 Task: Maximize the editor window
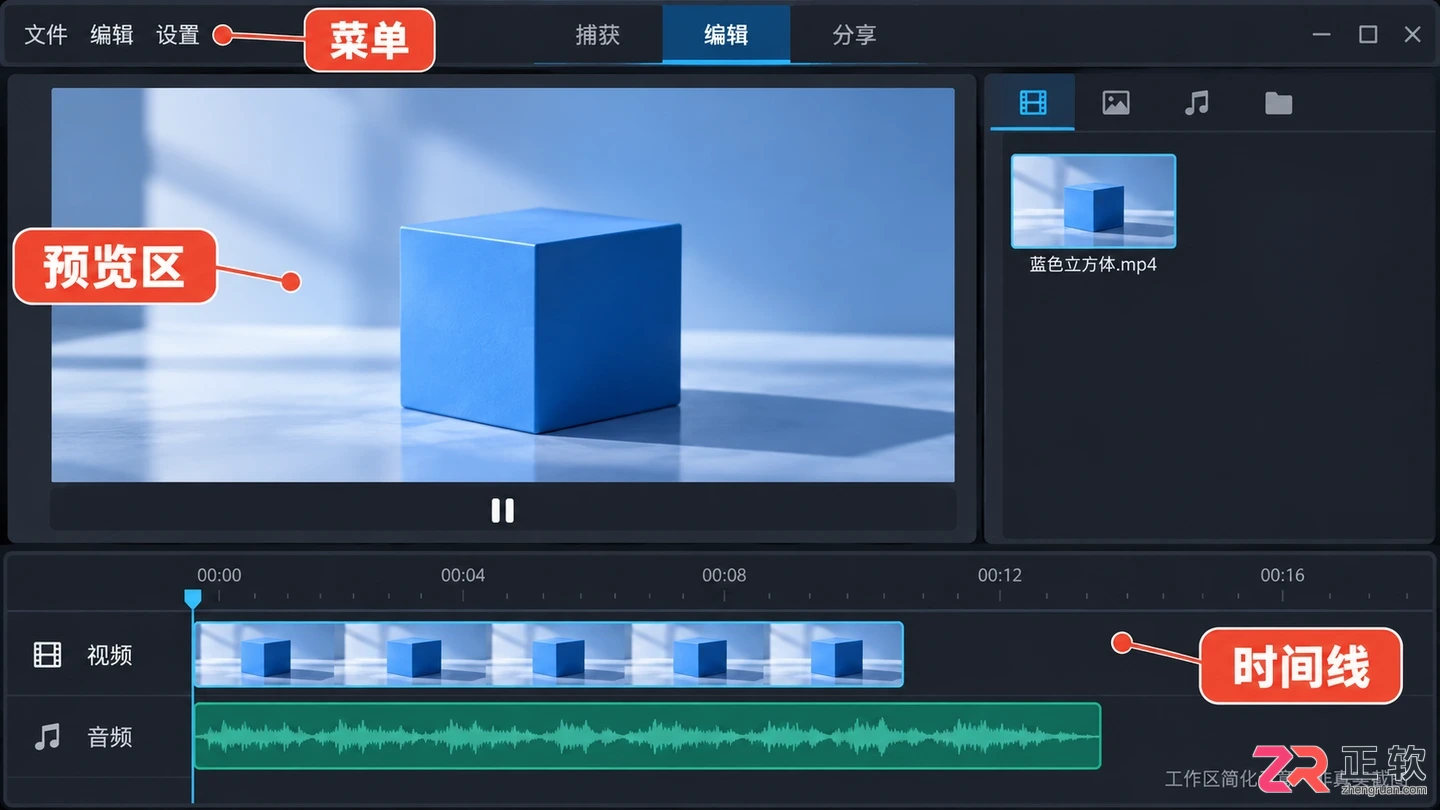1368,35
